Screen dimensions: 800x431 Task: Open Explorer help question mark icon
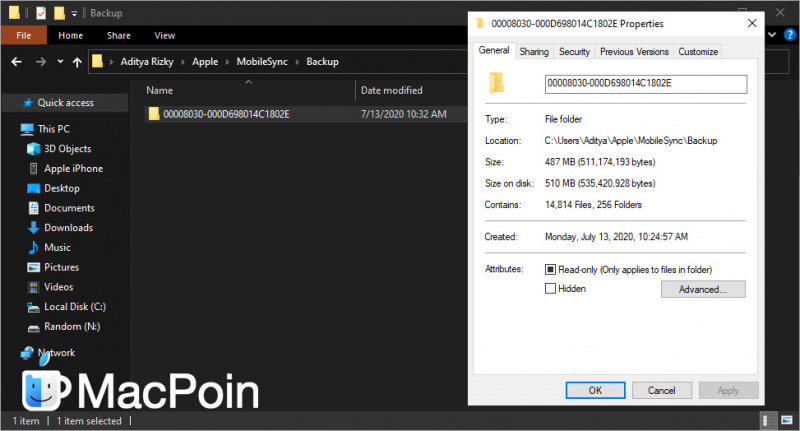click(790, 35)
